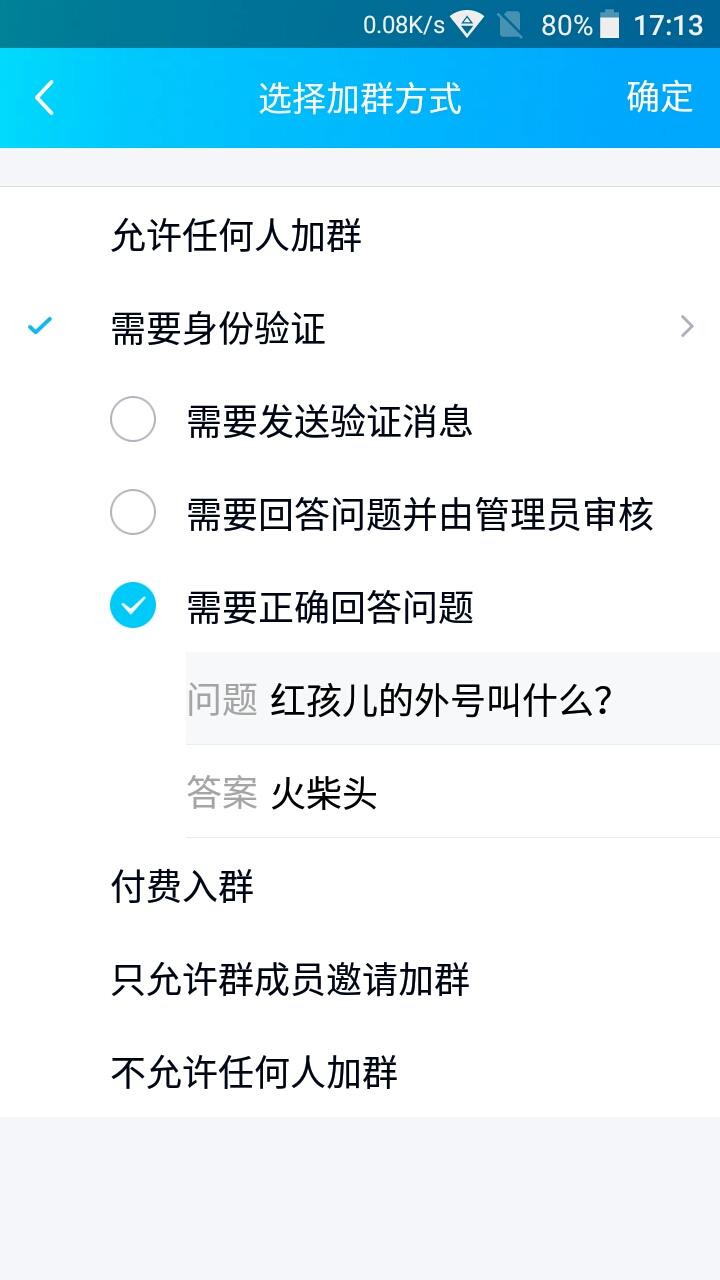Viewport: 720px width, 1280px height.
Task: Edit the 问题 field text
Action: pos(453,698)
